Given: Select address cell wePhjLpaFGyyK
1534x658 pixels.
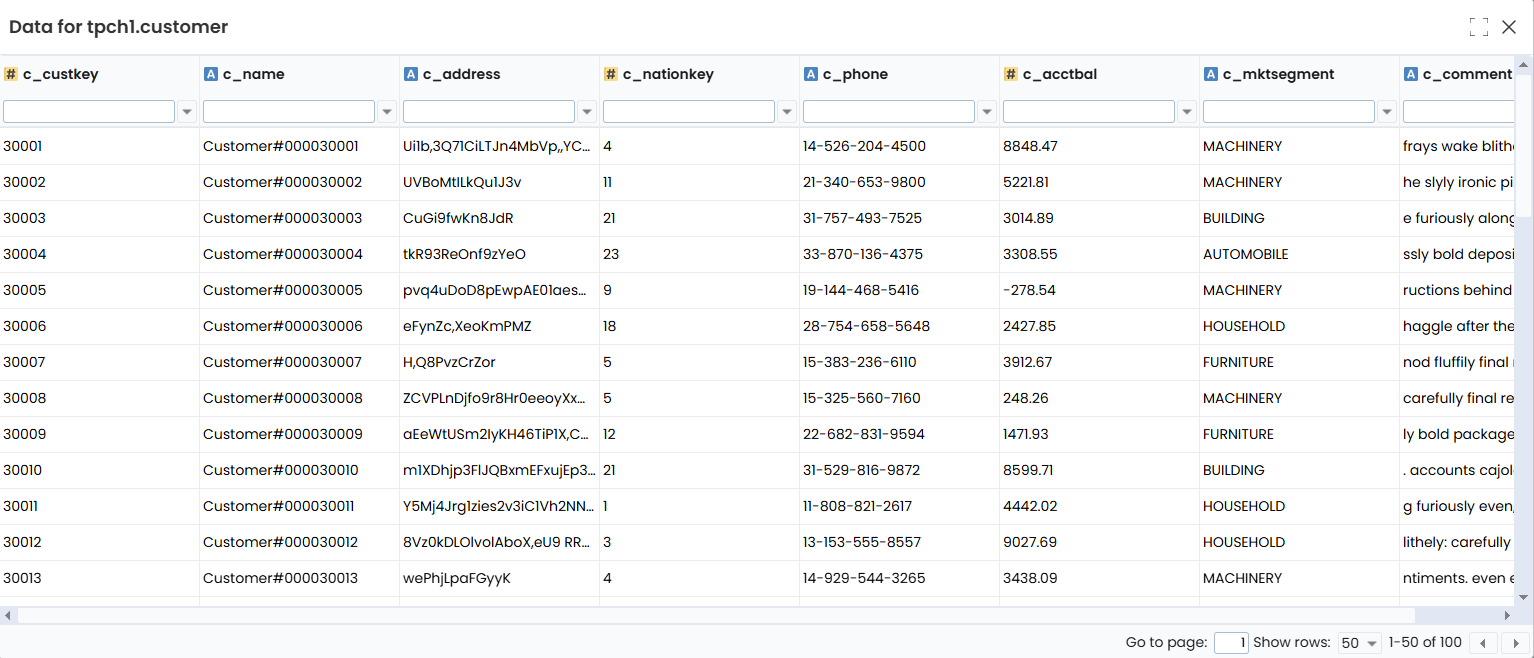Looking at the screenshot, I should pos(500,578).
